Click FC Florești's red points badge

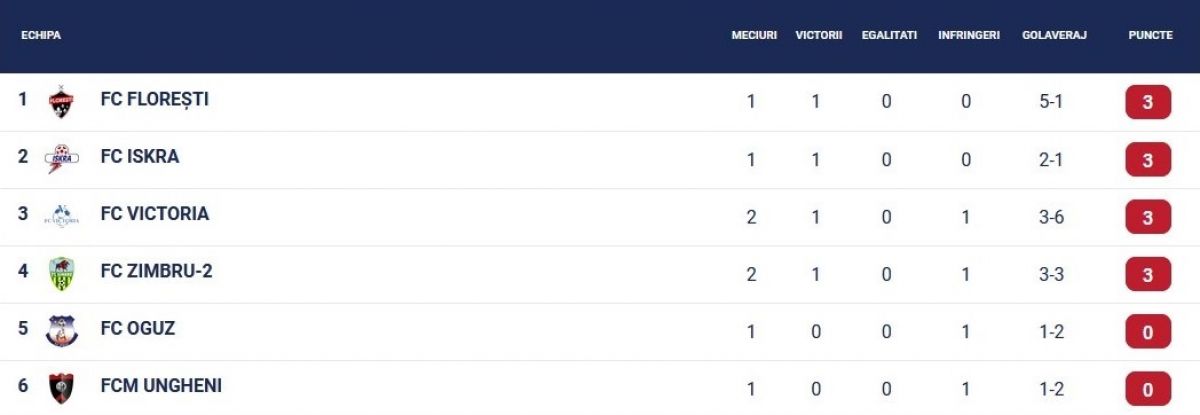[x=1148, y=103]
